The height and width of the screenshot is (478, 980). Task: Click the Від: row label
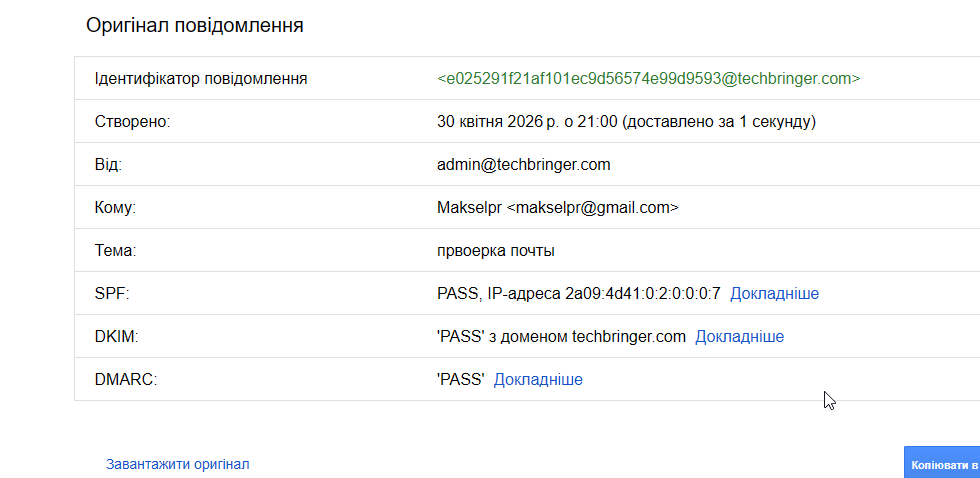coord(108,164)
